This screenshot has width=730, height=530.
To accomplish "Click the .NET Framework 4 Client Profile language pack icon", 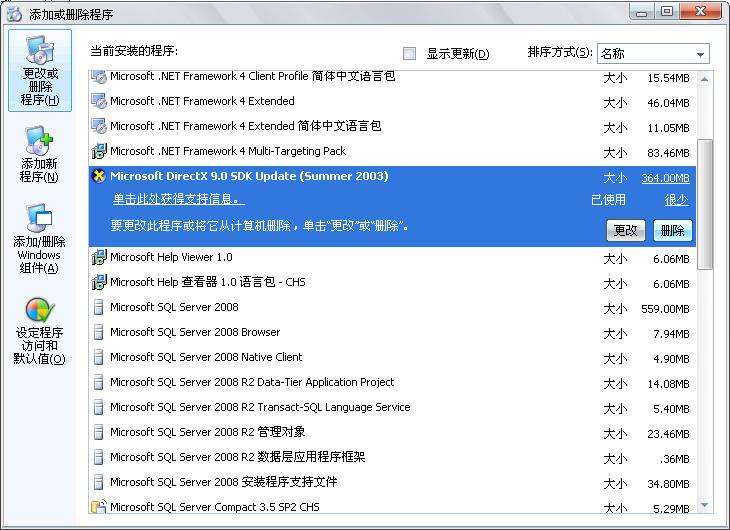I will [99, 76].
